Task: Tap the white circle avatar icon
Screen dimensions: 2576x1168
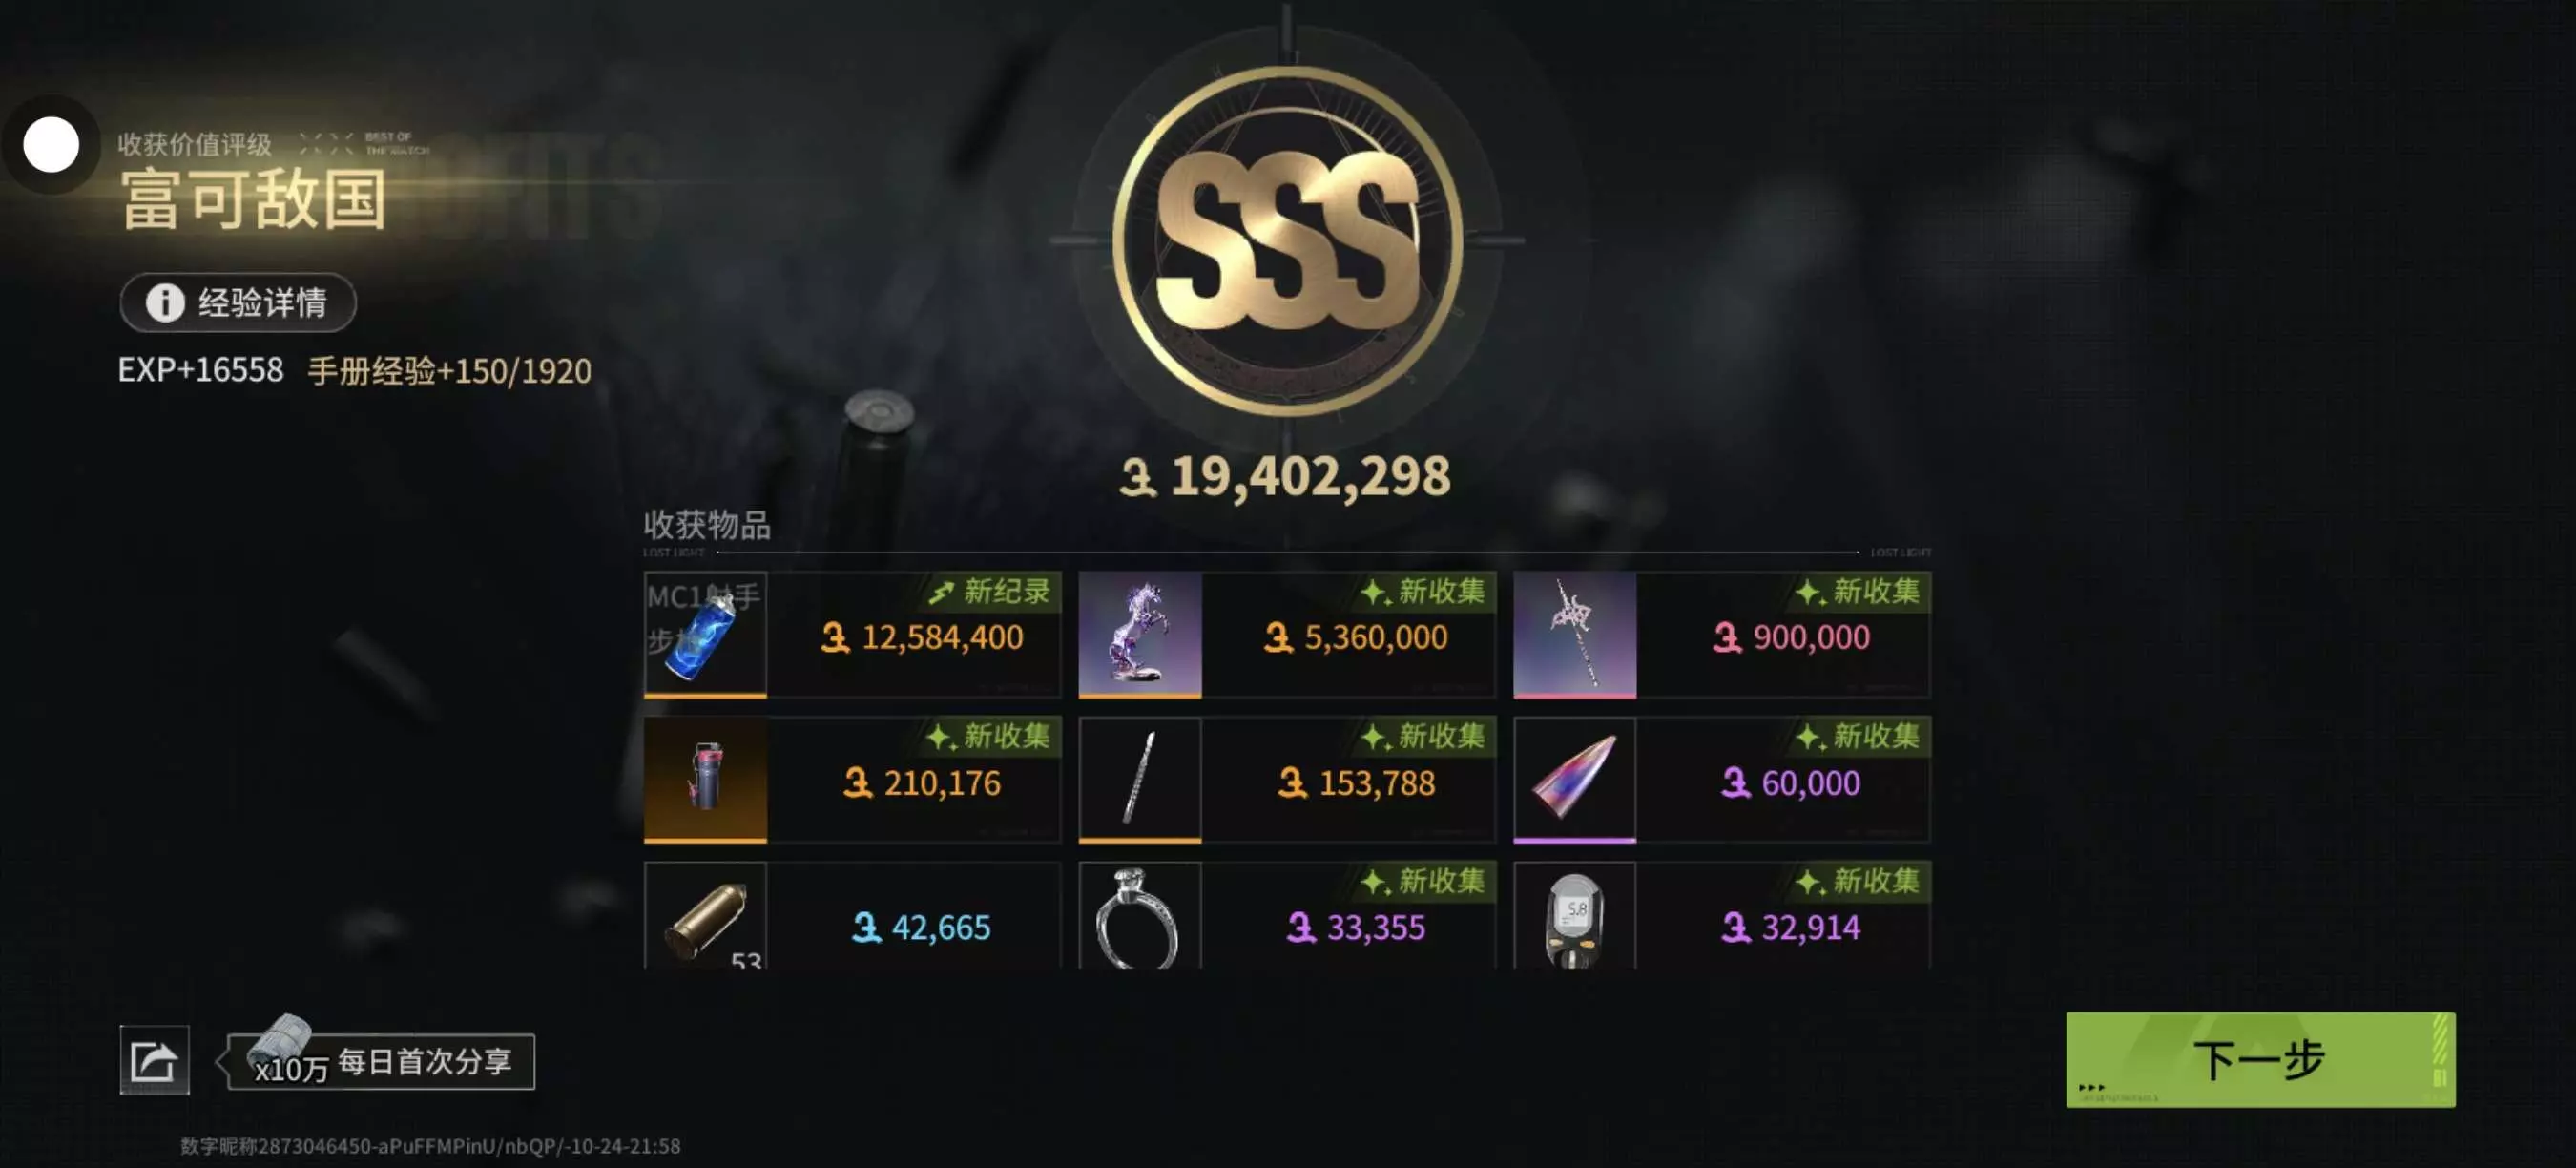Action: click(51, 145)
